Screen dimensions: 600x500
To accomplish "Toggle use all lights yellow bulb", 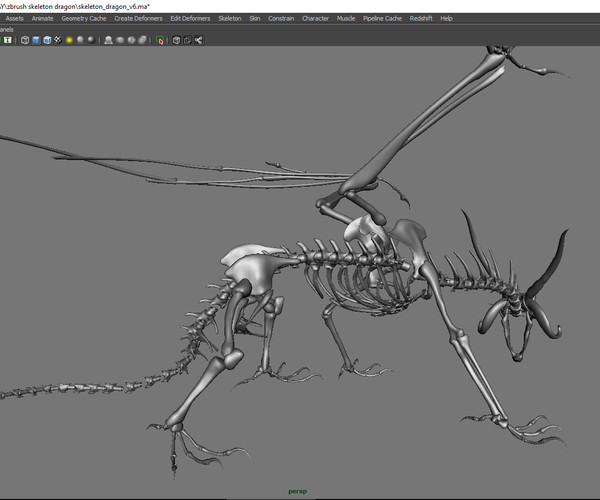I will click(x=69, y=40).
